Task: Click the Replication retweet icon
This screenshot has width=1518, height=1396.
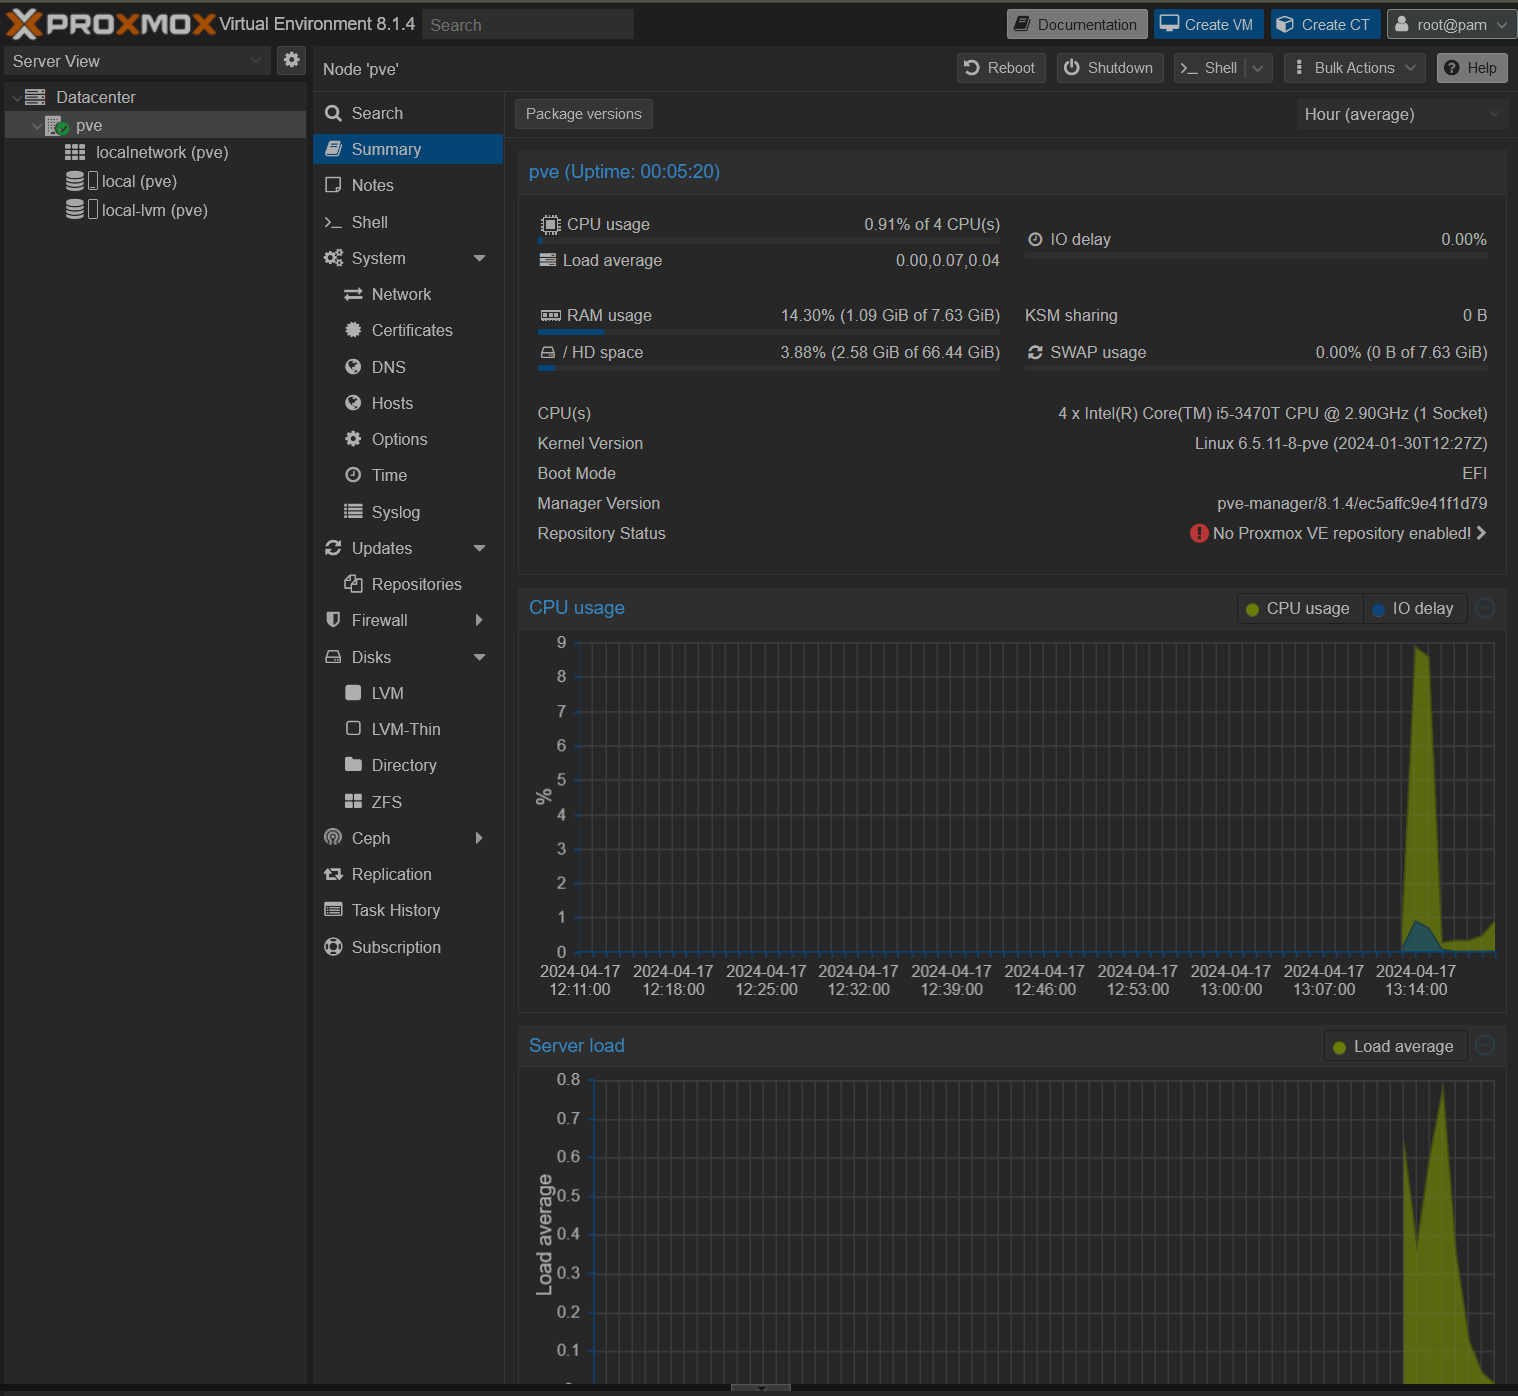Action: tap(333, 874)
